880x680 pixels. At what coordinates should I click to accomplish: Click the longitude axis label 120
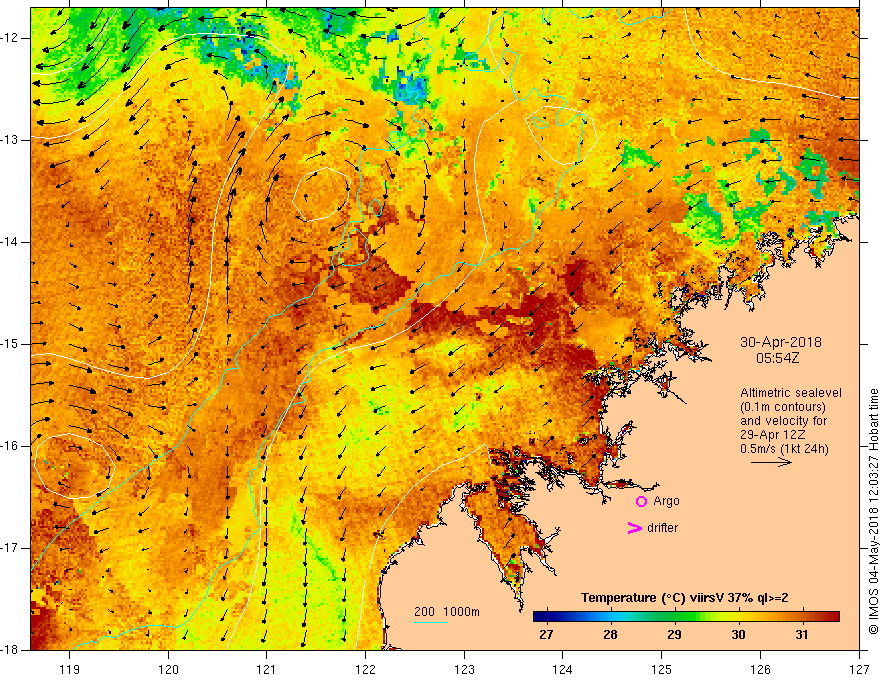pos(168,669)
